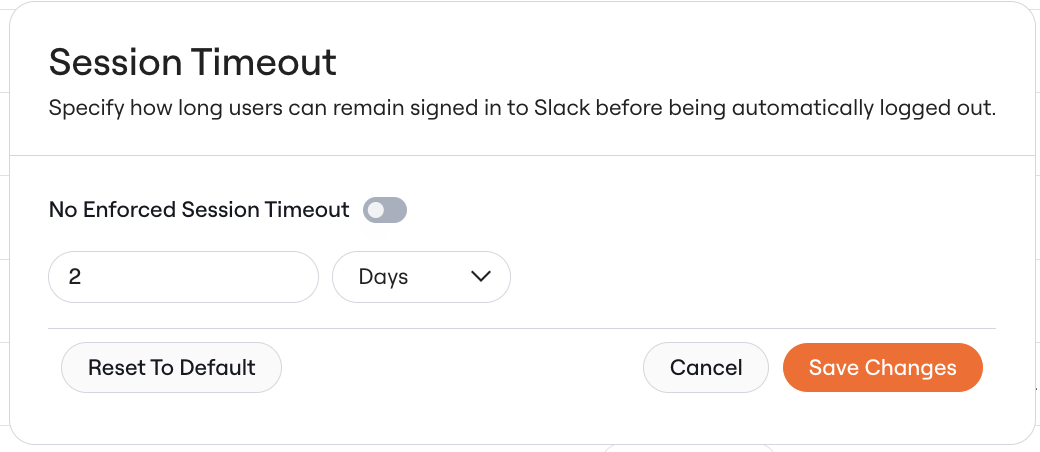Restore defaults via Reset To Default
The height and width of the screenshot is (452, 1040).
pyautogui.click(x=171, y=368)
